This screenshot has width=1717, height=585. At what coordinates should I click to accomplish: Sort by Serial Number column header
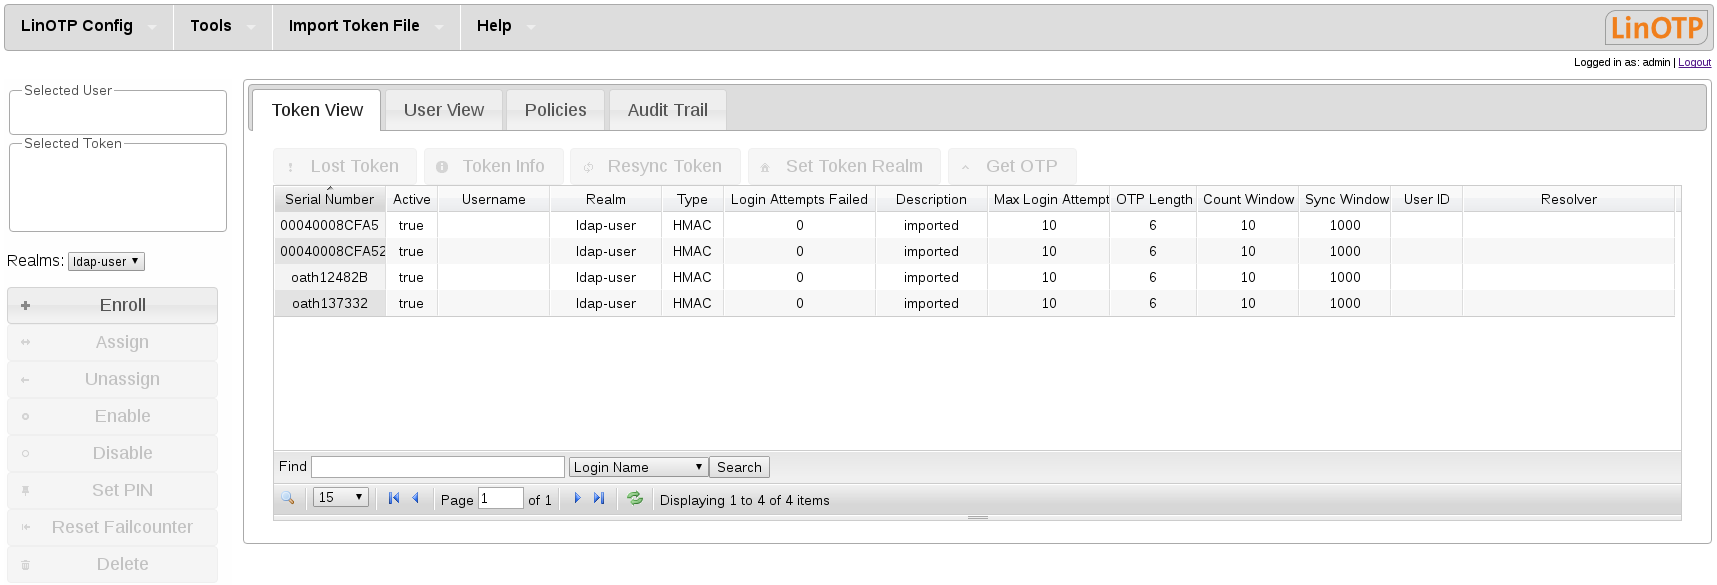329,199
